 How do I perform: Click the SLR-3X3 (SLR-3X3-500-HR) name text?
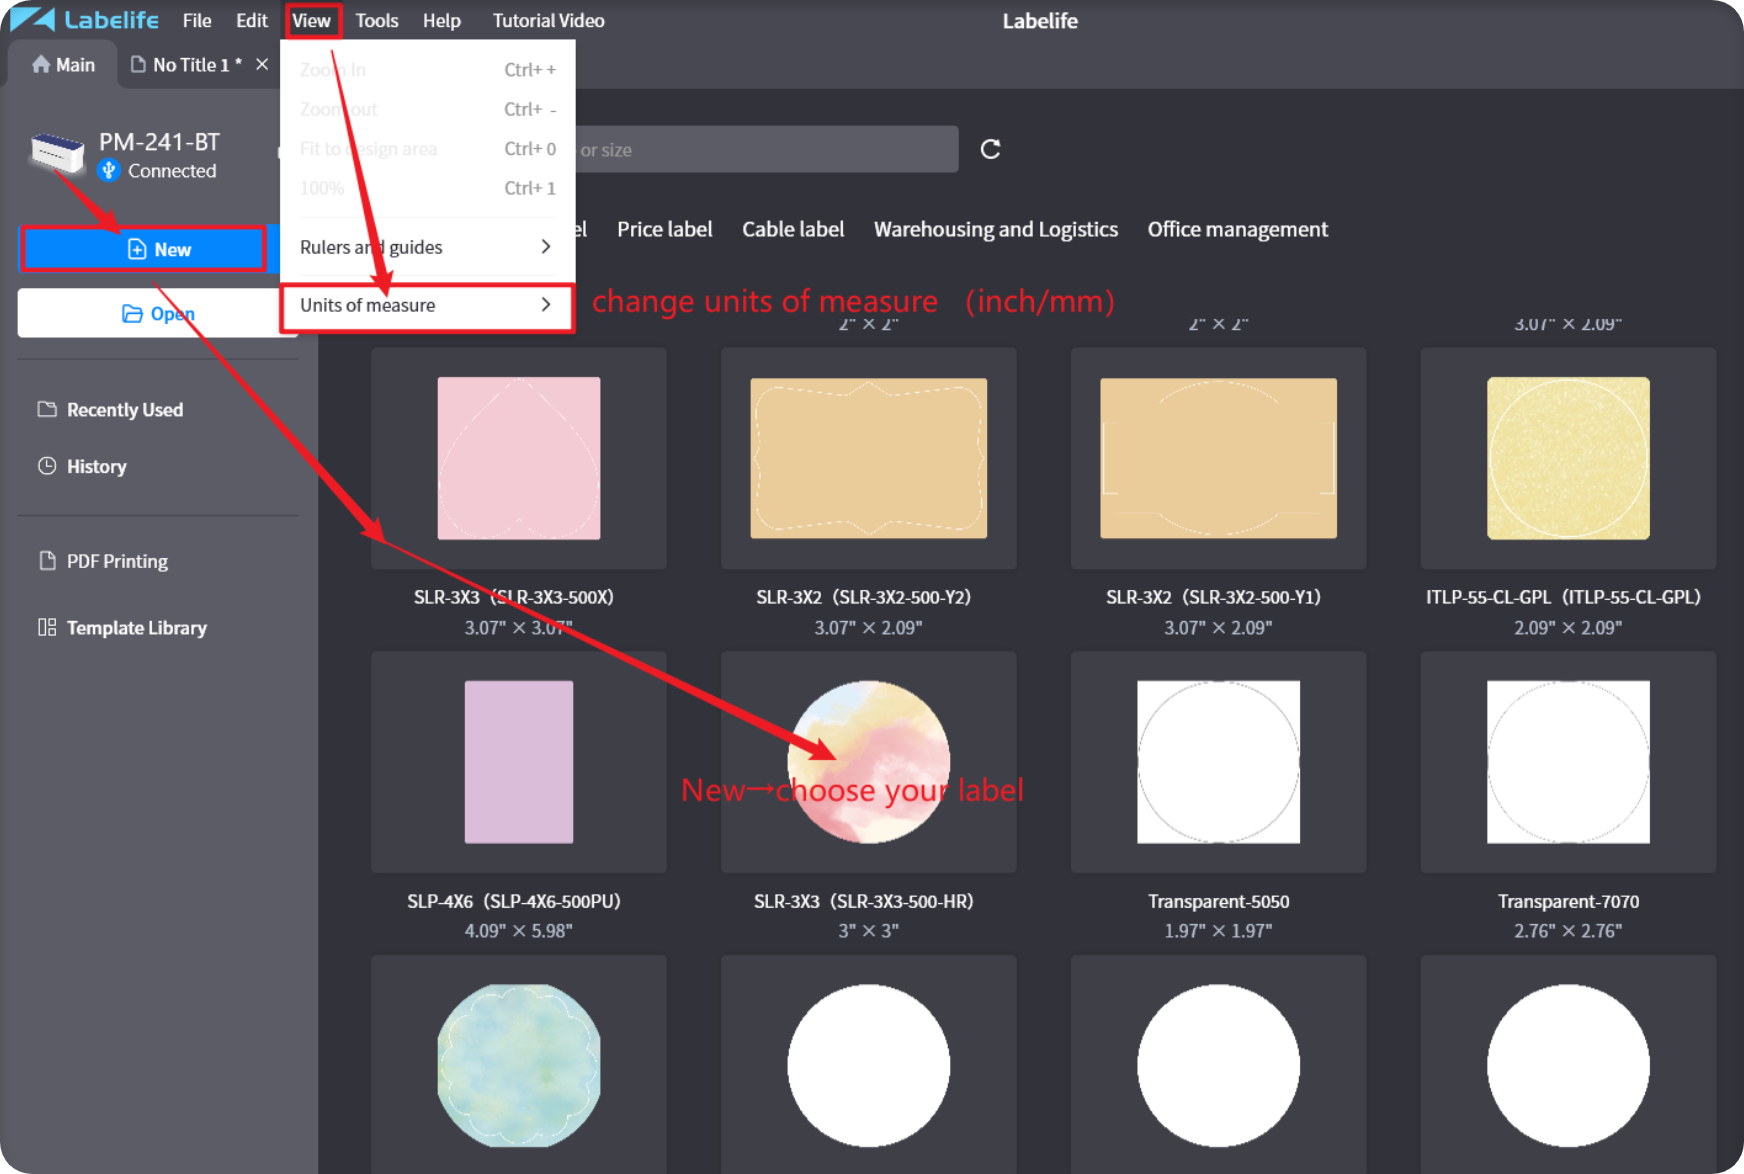click(863, 901)
